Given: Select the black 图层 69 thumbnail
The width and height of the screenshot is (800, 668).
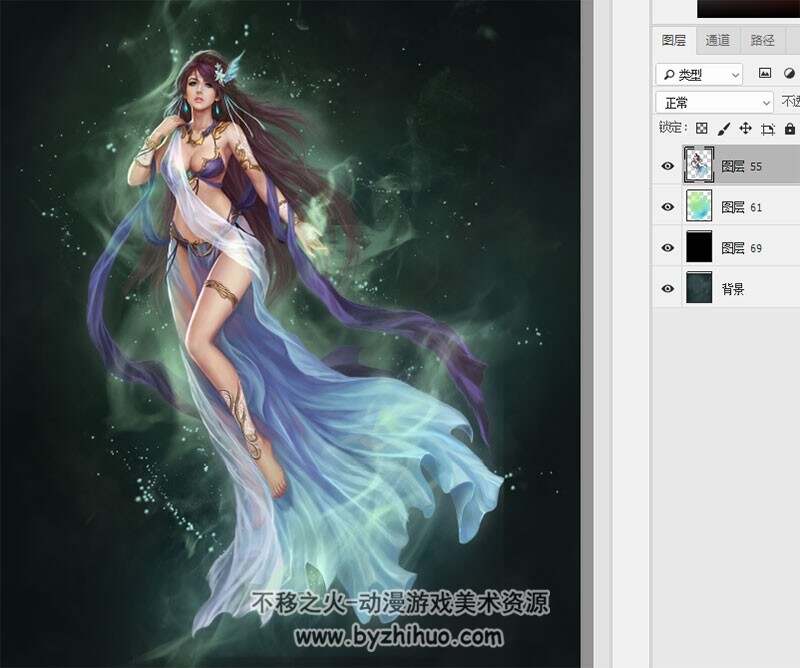Looking at the screenshot, I should (x=699, y=246).
